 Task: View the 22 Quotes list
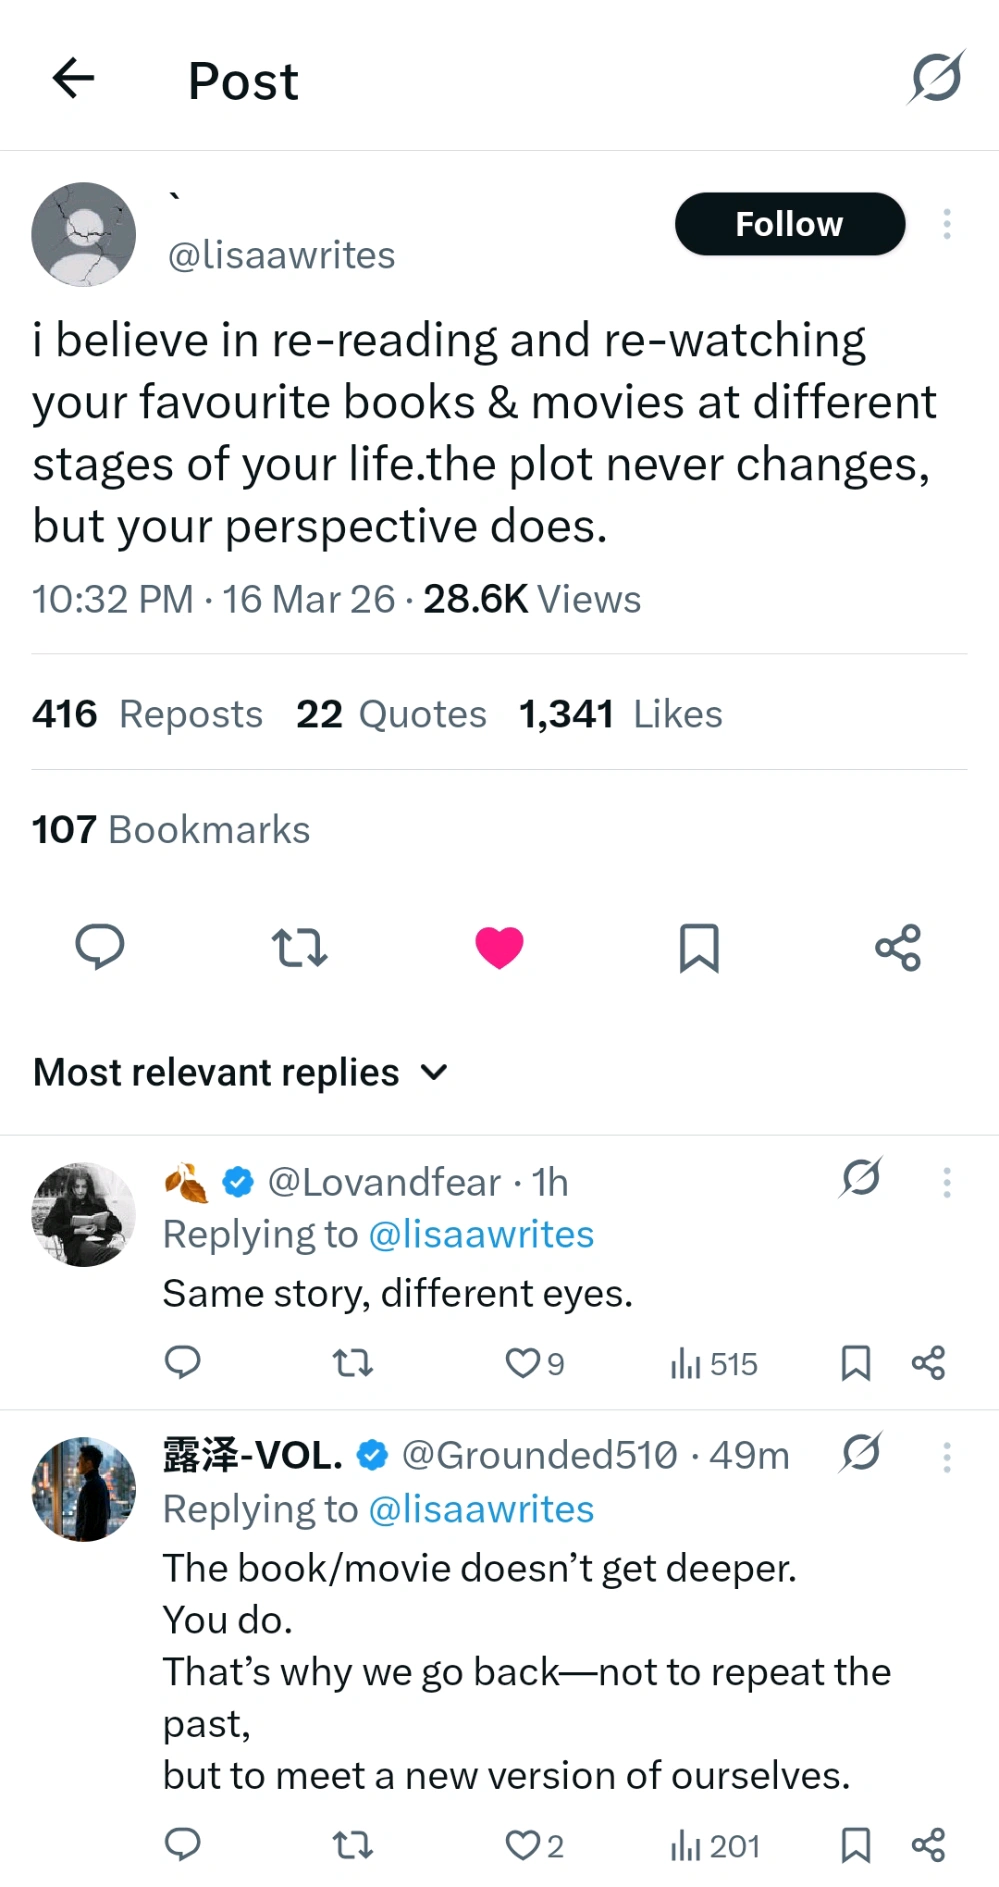[x=391, y=714]
